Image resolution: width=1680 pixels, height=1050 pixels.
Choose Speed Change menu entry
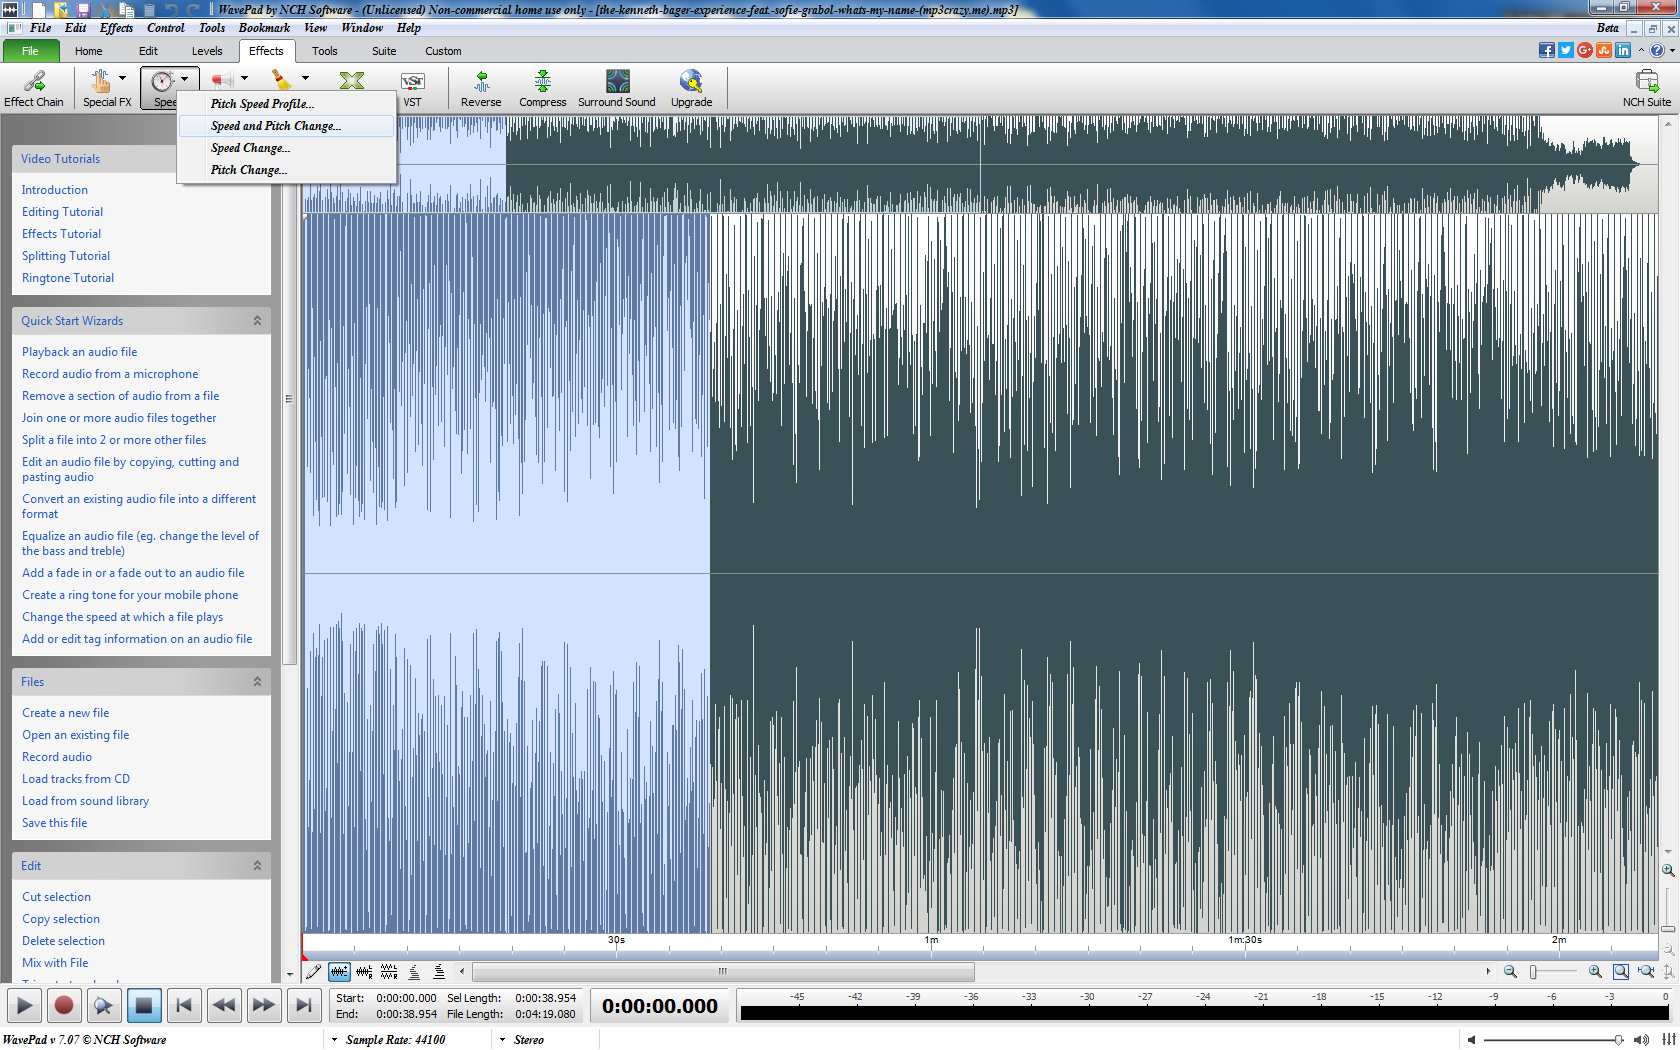(x=287, y=148)
